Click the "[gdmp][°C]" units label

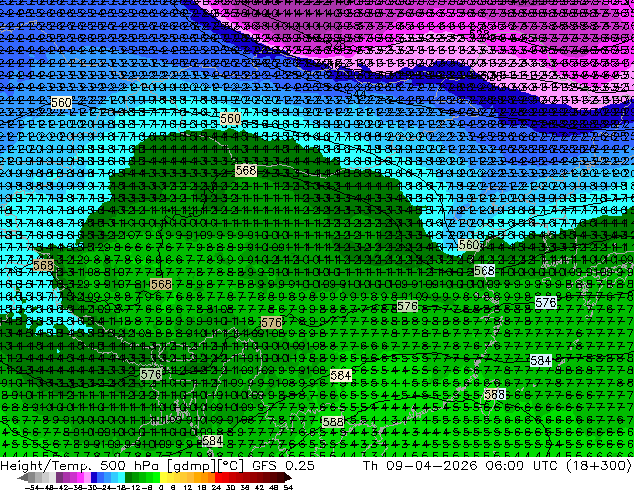tap(205, 465)
